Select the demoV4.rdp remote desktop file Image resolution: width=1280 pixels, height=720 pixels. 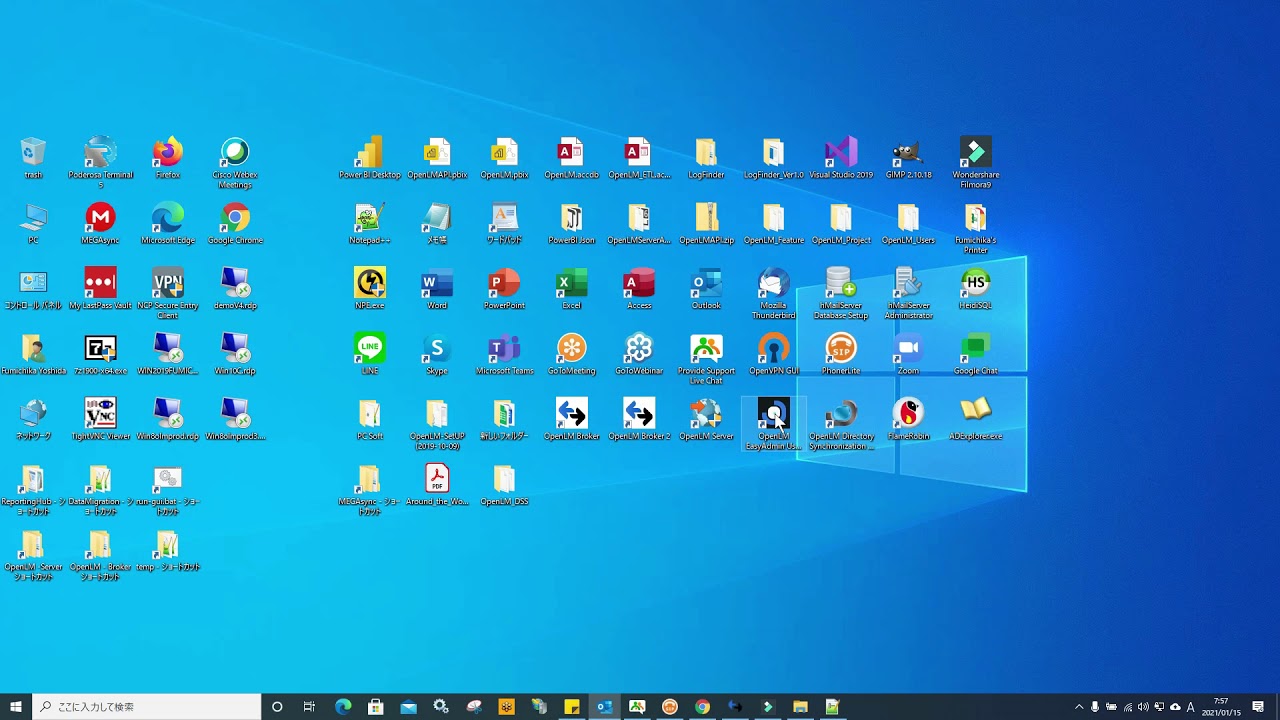point(235,289)
